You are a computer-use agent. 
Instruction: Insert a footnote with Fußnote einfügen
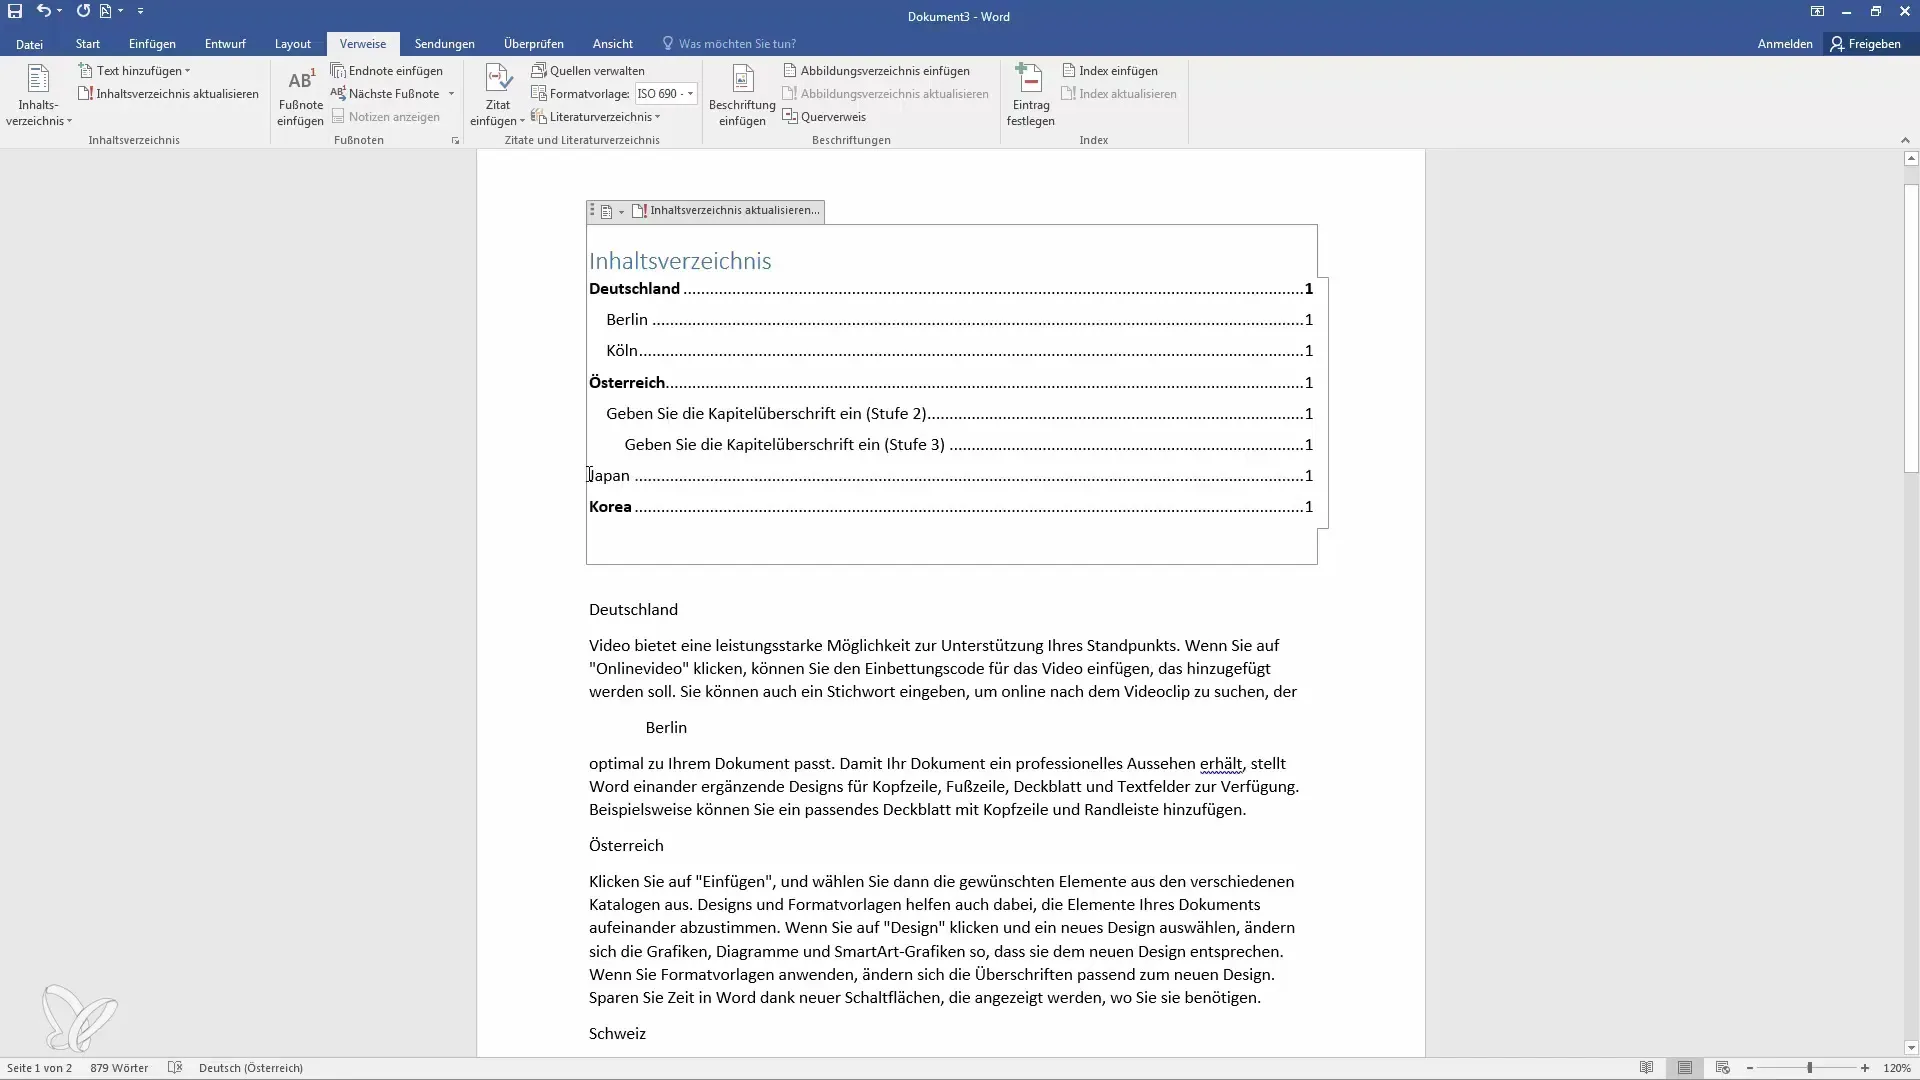(x=300, y=97)
